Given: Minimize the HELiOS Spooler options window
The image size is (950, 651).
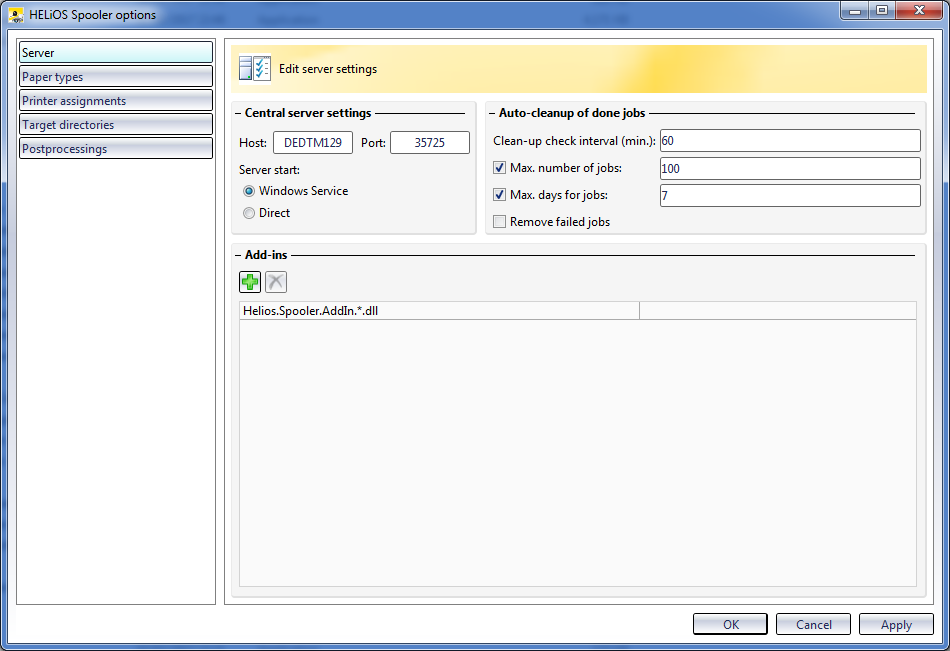Looking at the screenshot, I should (x=855, y=10).
